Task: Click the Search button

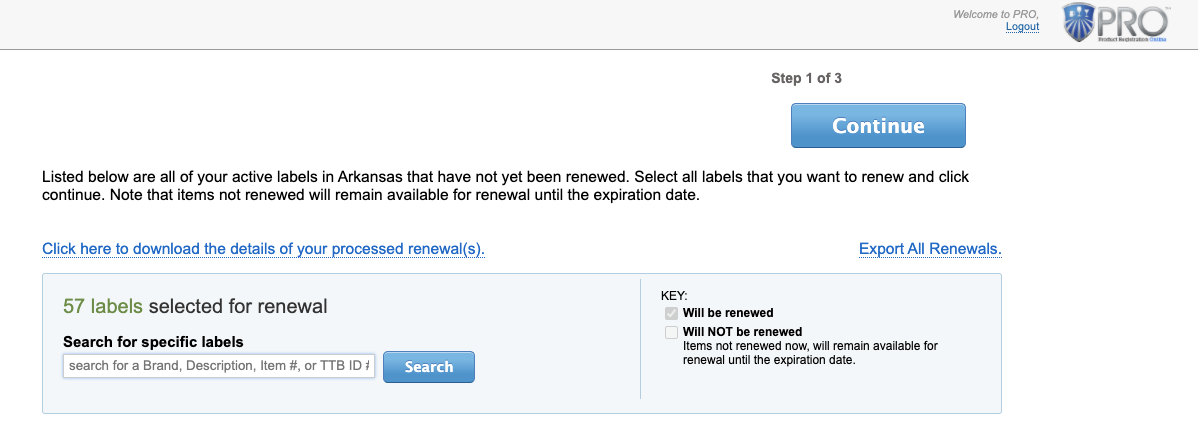Action: 429,367
